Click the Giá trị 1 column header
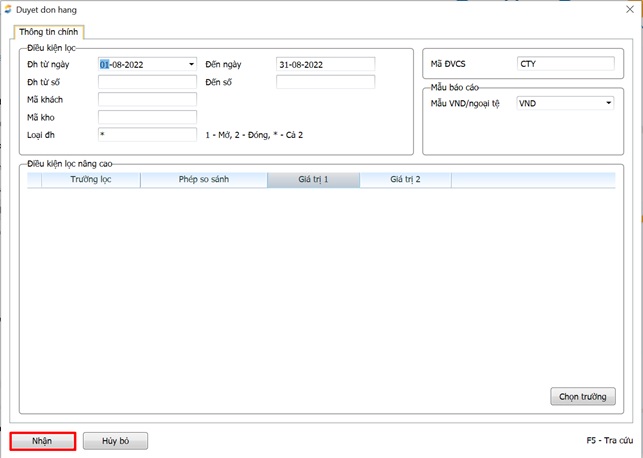The width and height of the screenshot is (643, 458). [x=313, y=180]
